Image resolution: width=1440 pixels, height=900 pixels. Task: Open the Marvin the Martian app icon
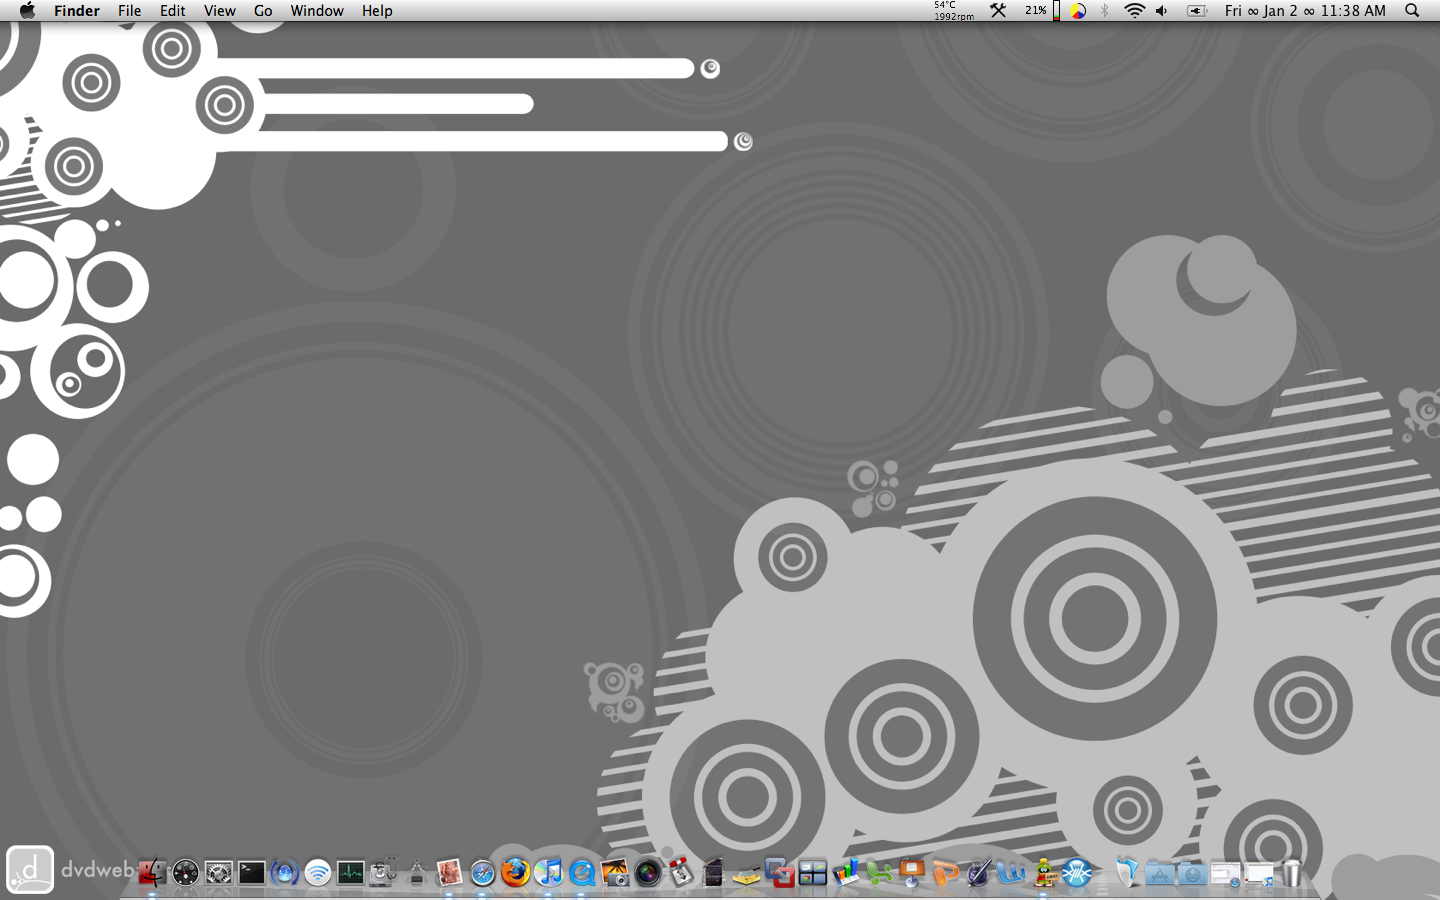coord(1043,873)
